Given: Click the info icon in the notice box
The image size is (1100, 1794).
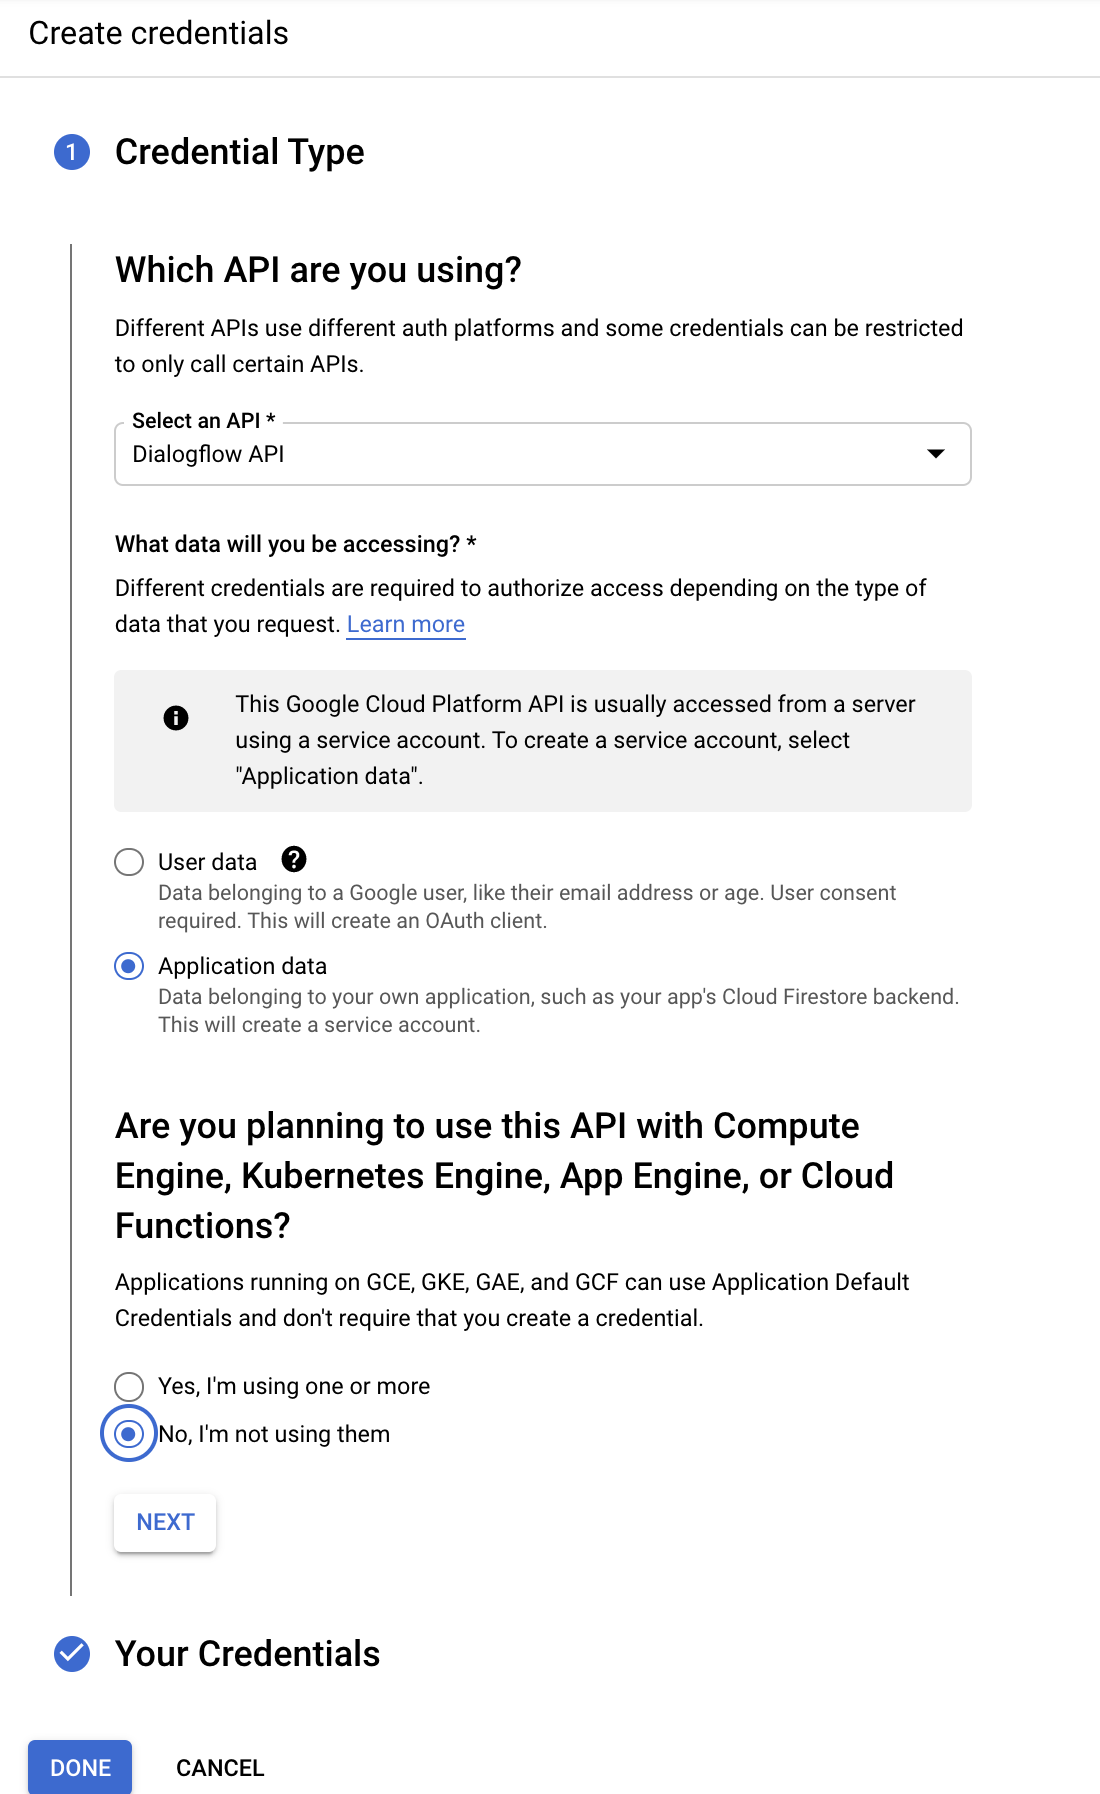Looking at the screenshot, I should 176,717.
